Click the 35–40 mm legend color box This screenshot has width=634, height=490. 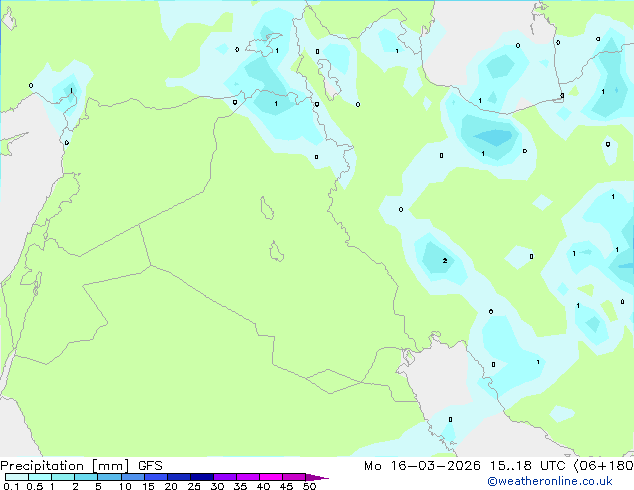click(x=248, y=477)
